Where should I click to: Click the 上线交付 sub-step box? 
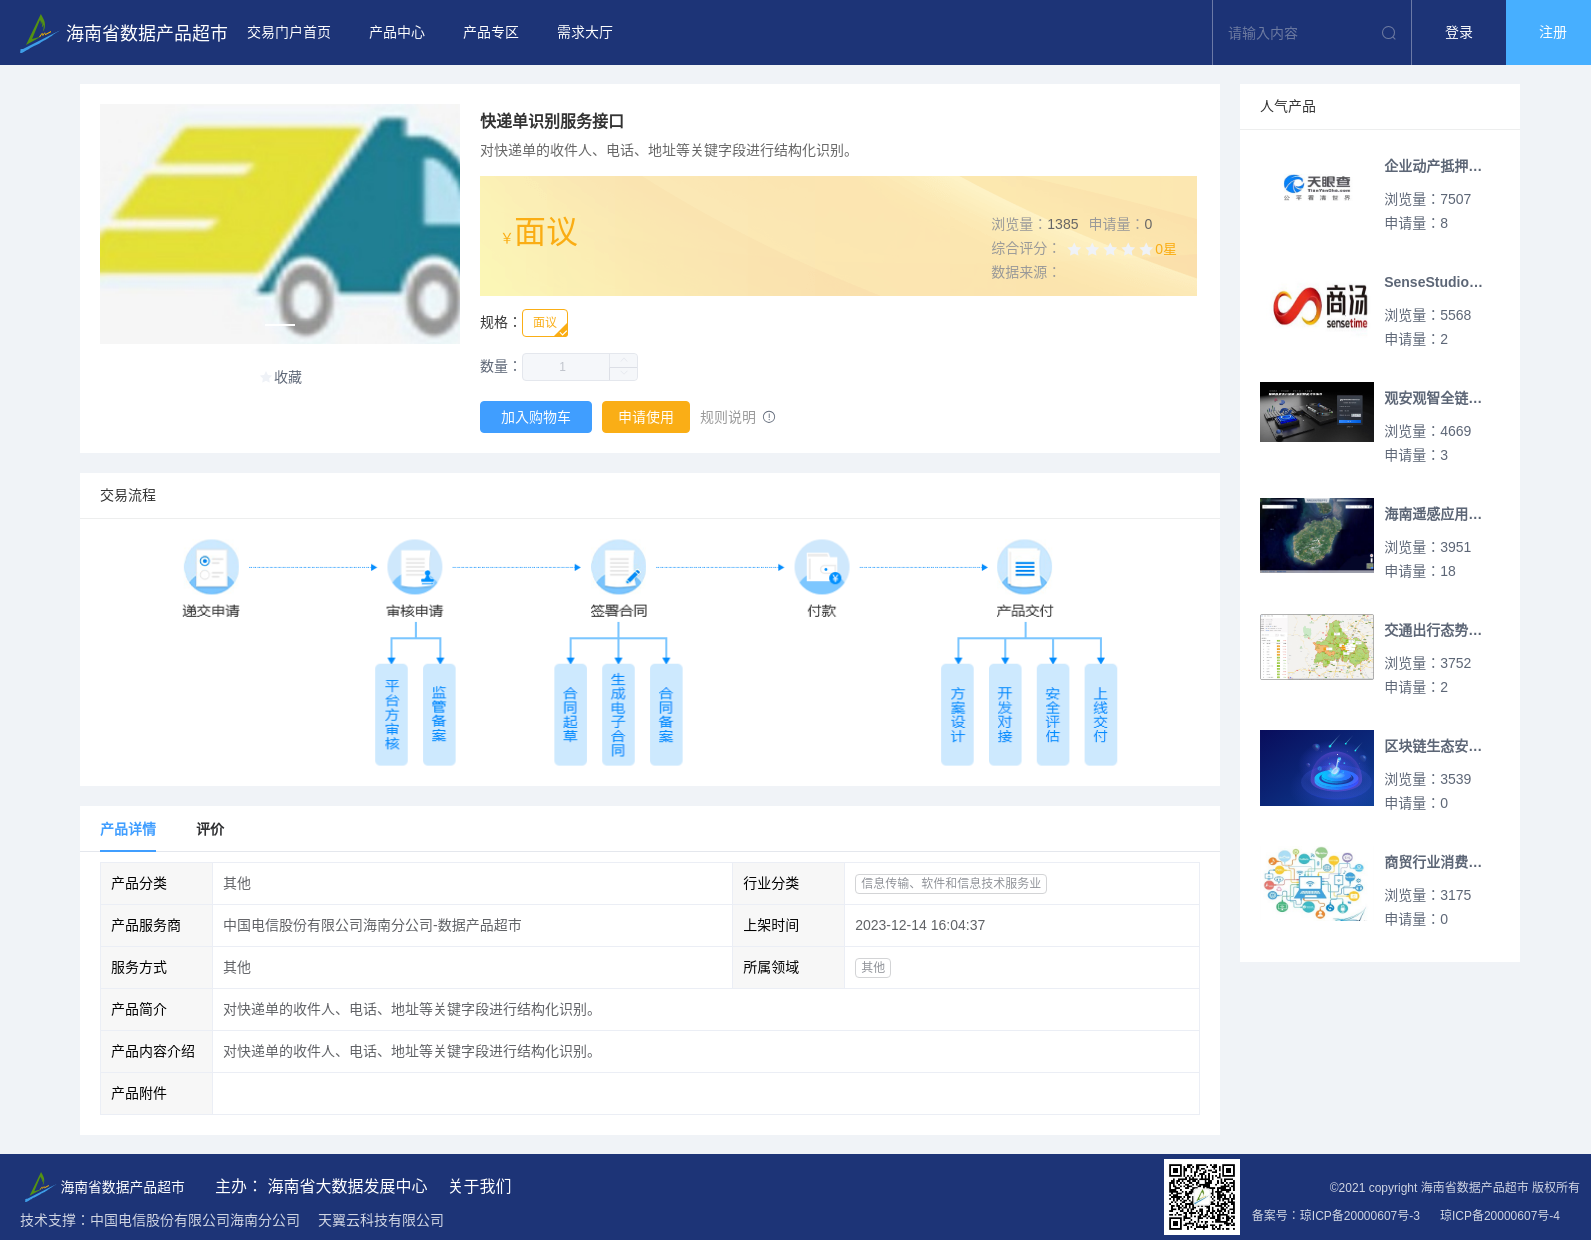click(1101, 715)
